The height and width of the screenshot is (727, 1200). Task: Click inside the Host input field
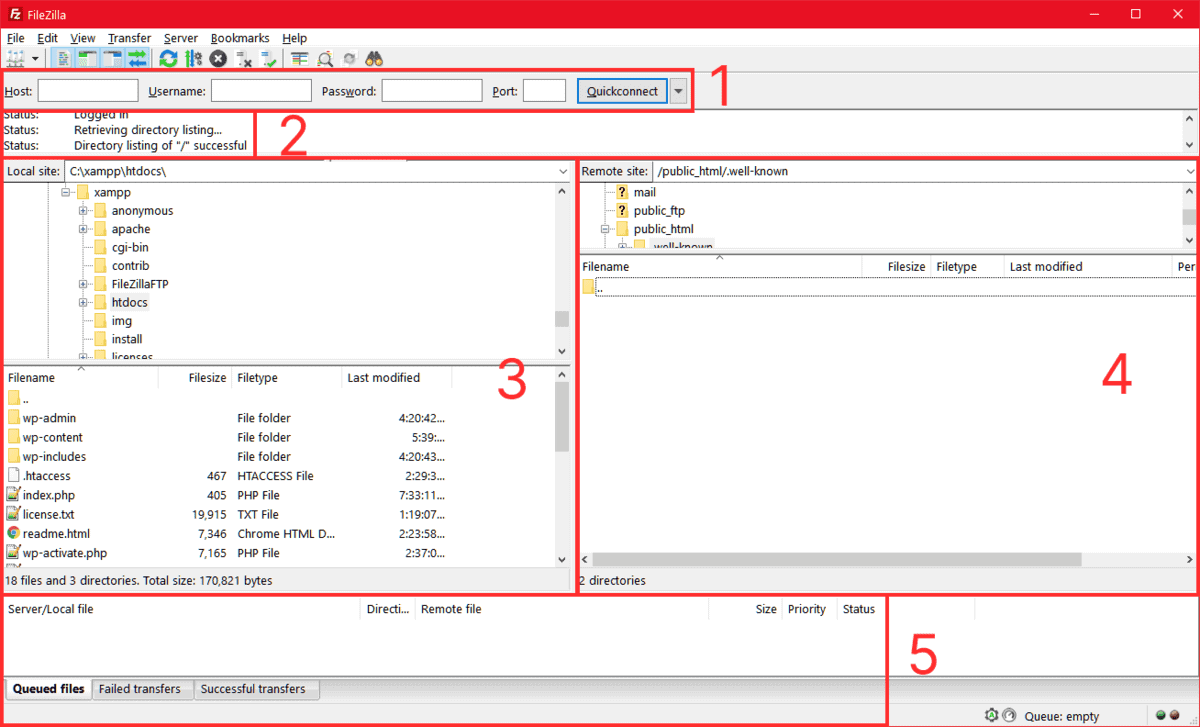(x=87, y=90)
